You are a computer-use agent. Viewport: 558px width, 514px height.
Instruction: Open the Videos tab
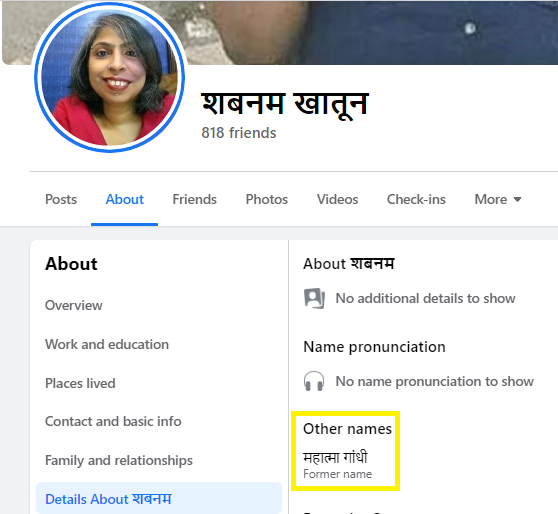click(x=337, y=199)
